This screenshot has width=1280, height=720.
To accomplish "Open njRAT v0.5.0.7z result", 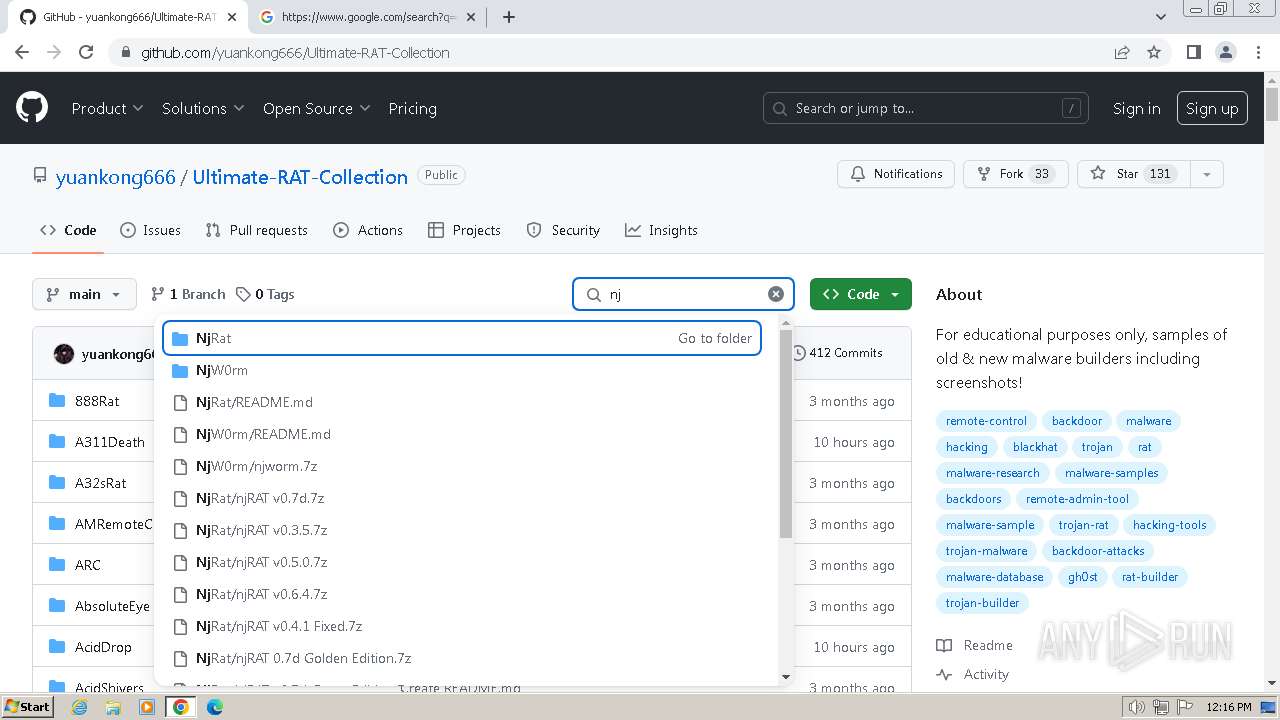I will click(462, 562).
